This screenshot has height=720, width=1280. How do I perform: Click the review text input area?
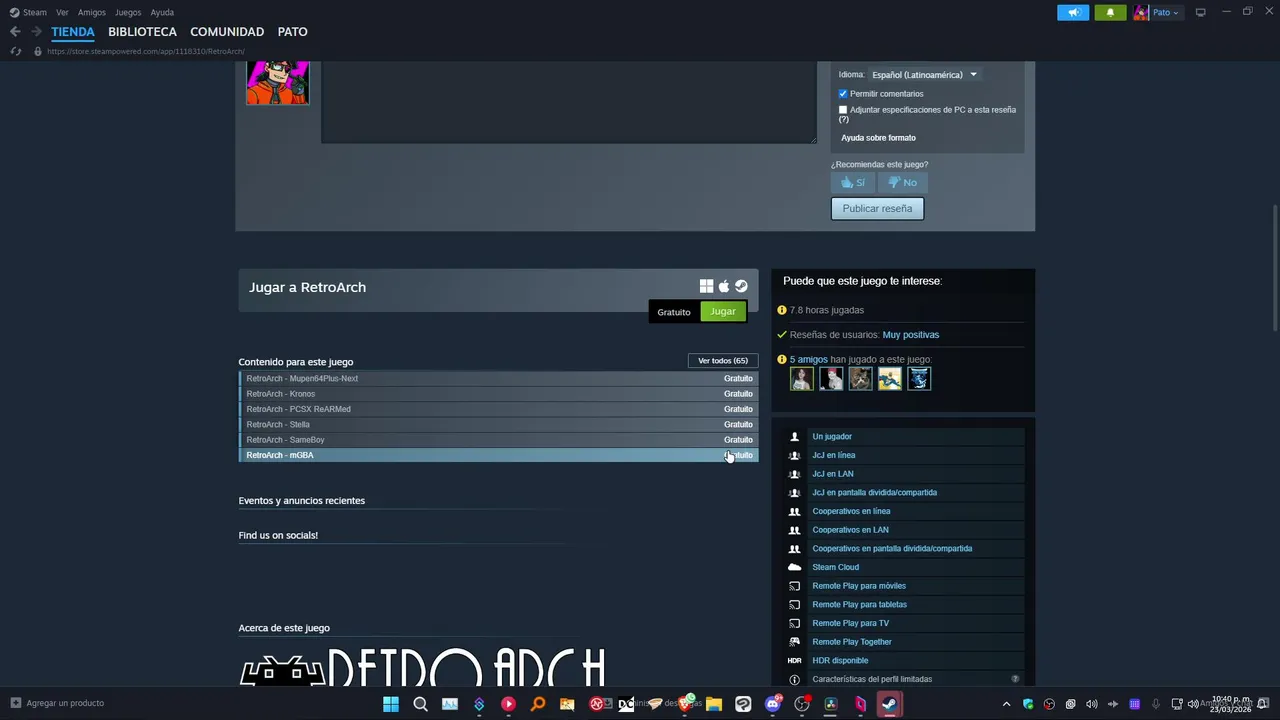pos(568,102)
